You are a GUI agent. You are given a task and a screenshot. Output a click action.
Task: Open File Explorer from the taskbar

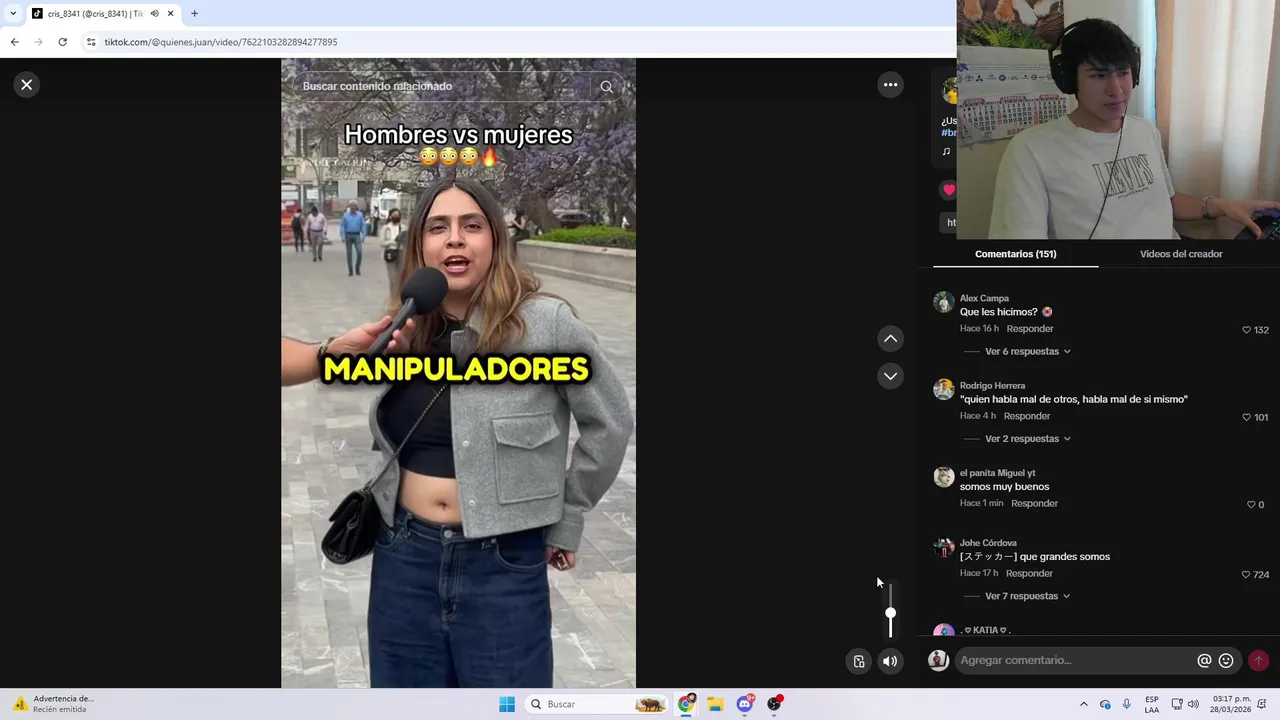click(715, 704)
